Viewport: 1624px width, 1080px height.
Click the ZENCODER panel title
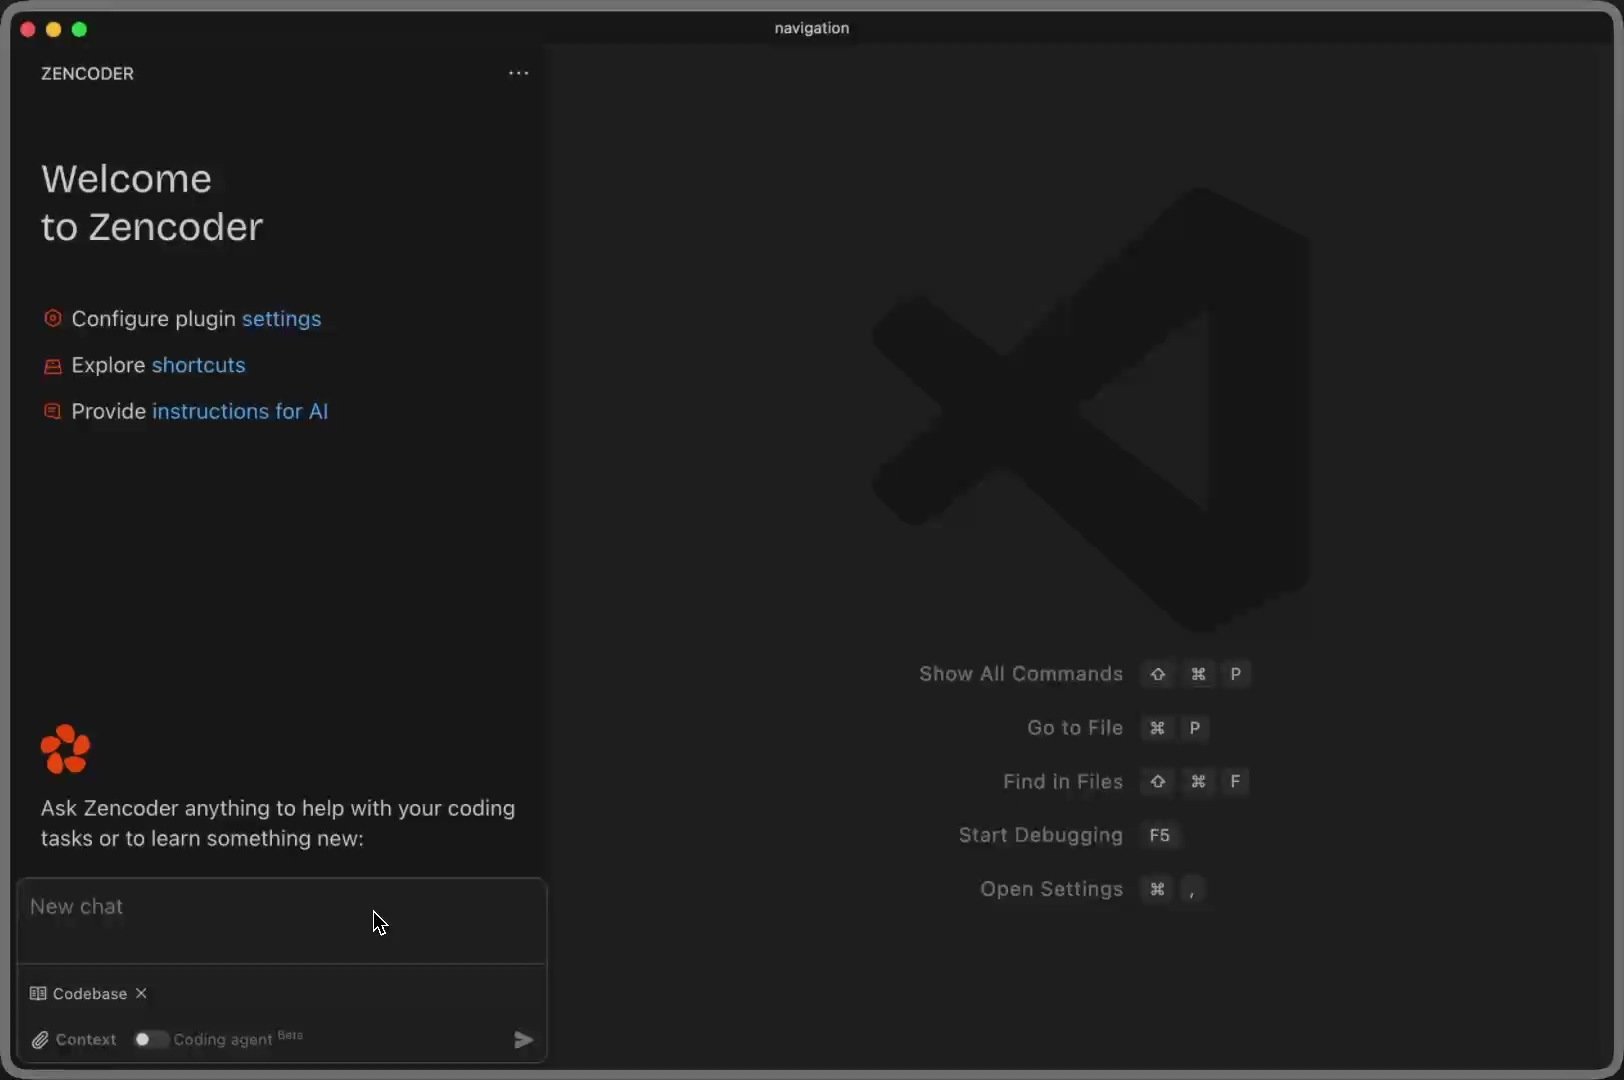tap(87, 74)
